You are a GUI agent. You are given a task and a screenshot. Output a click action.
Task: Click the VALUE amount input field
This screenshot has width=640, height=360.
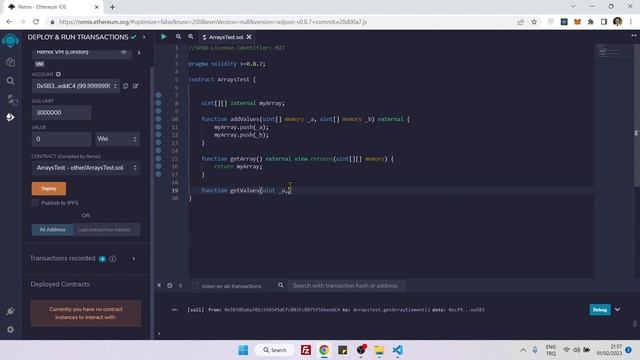click(x=62, y=139)
